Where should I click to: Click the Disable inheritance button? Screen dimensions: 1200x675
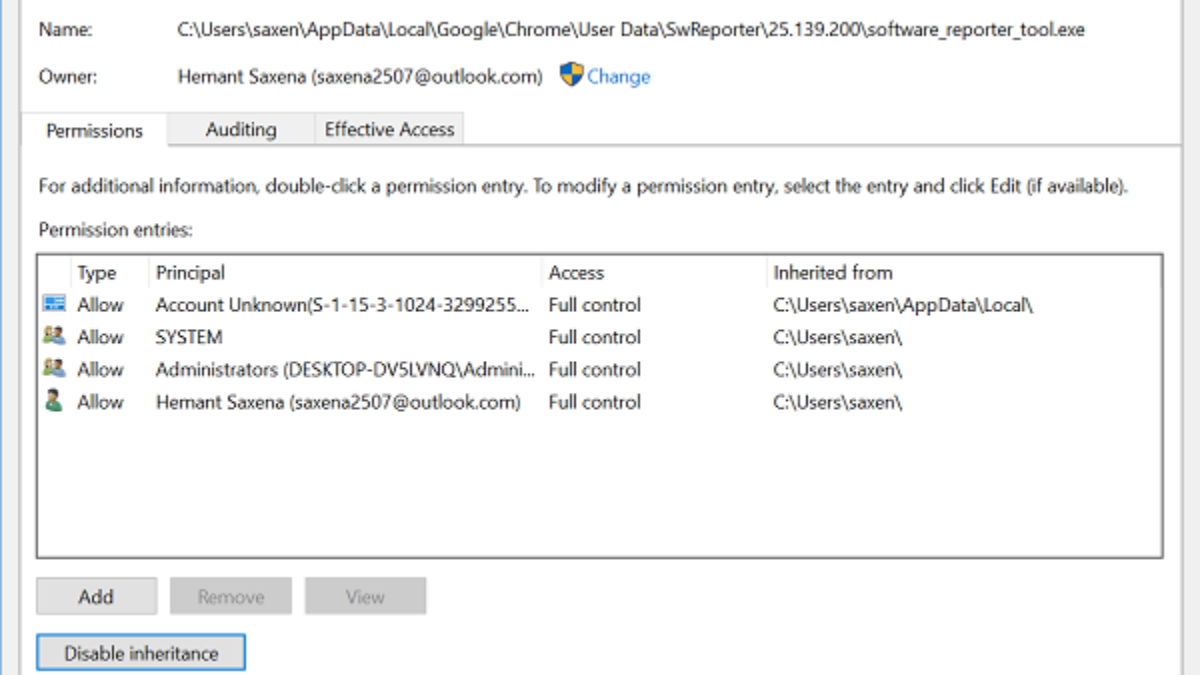pyautogui.click(x=141, y=654)
